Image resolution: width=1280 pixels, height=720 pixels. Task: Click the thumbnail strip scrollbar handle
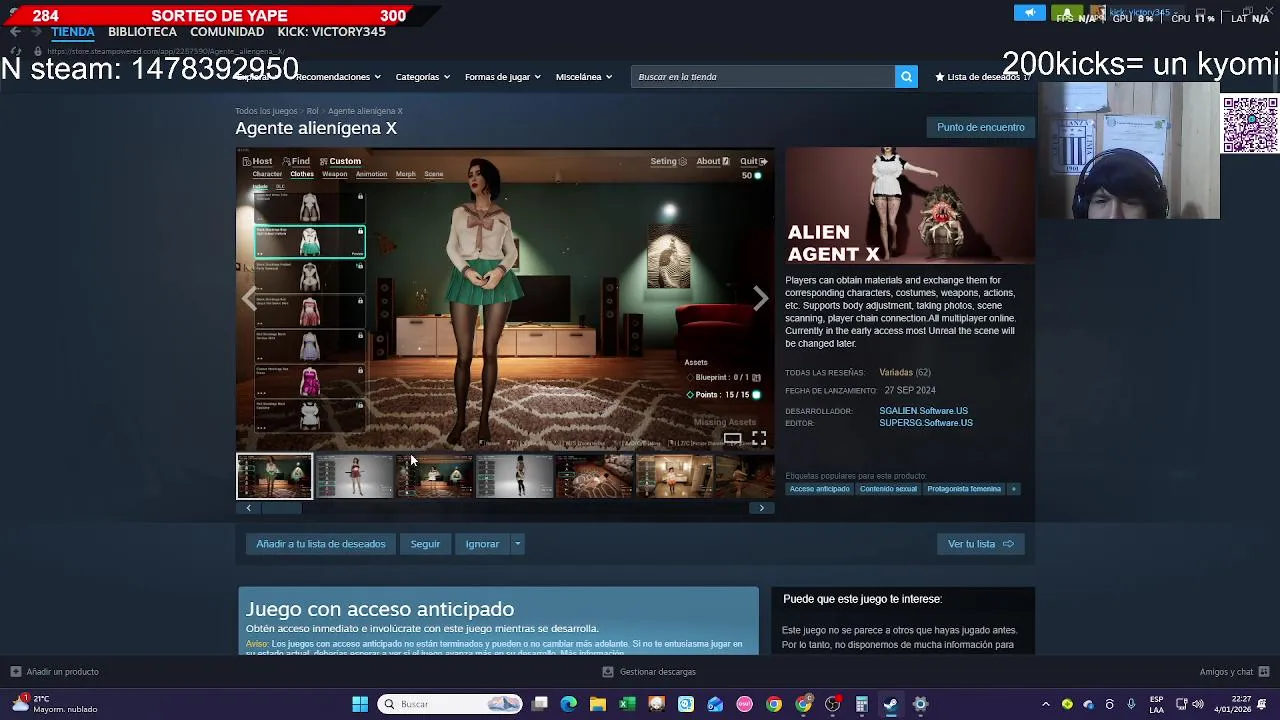(281, 508)
